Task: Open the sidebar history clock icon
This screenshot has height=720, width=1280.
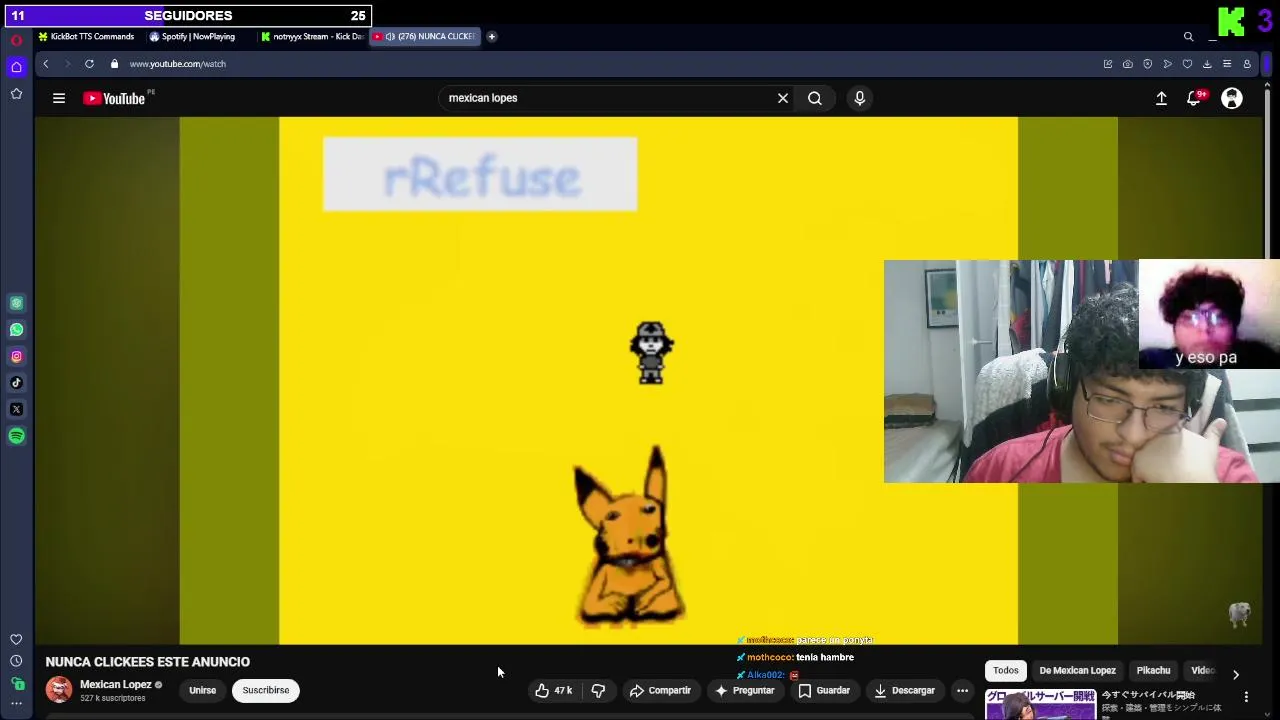Action: pos(16,661)
